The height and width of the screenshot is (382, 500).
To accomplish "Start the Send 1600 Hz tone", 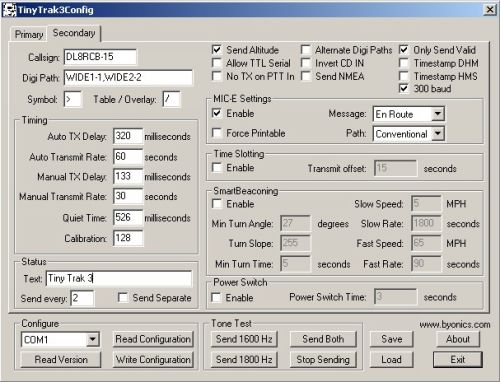I will point(244,339).
